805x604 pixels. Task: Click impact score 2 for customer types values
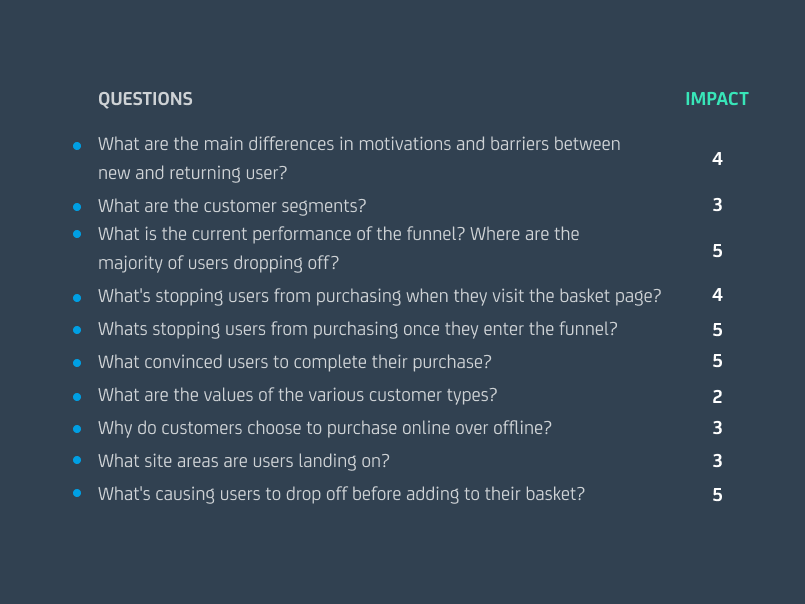pos(717,397)
